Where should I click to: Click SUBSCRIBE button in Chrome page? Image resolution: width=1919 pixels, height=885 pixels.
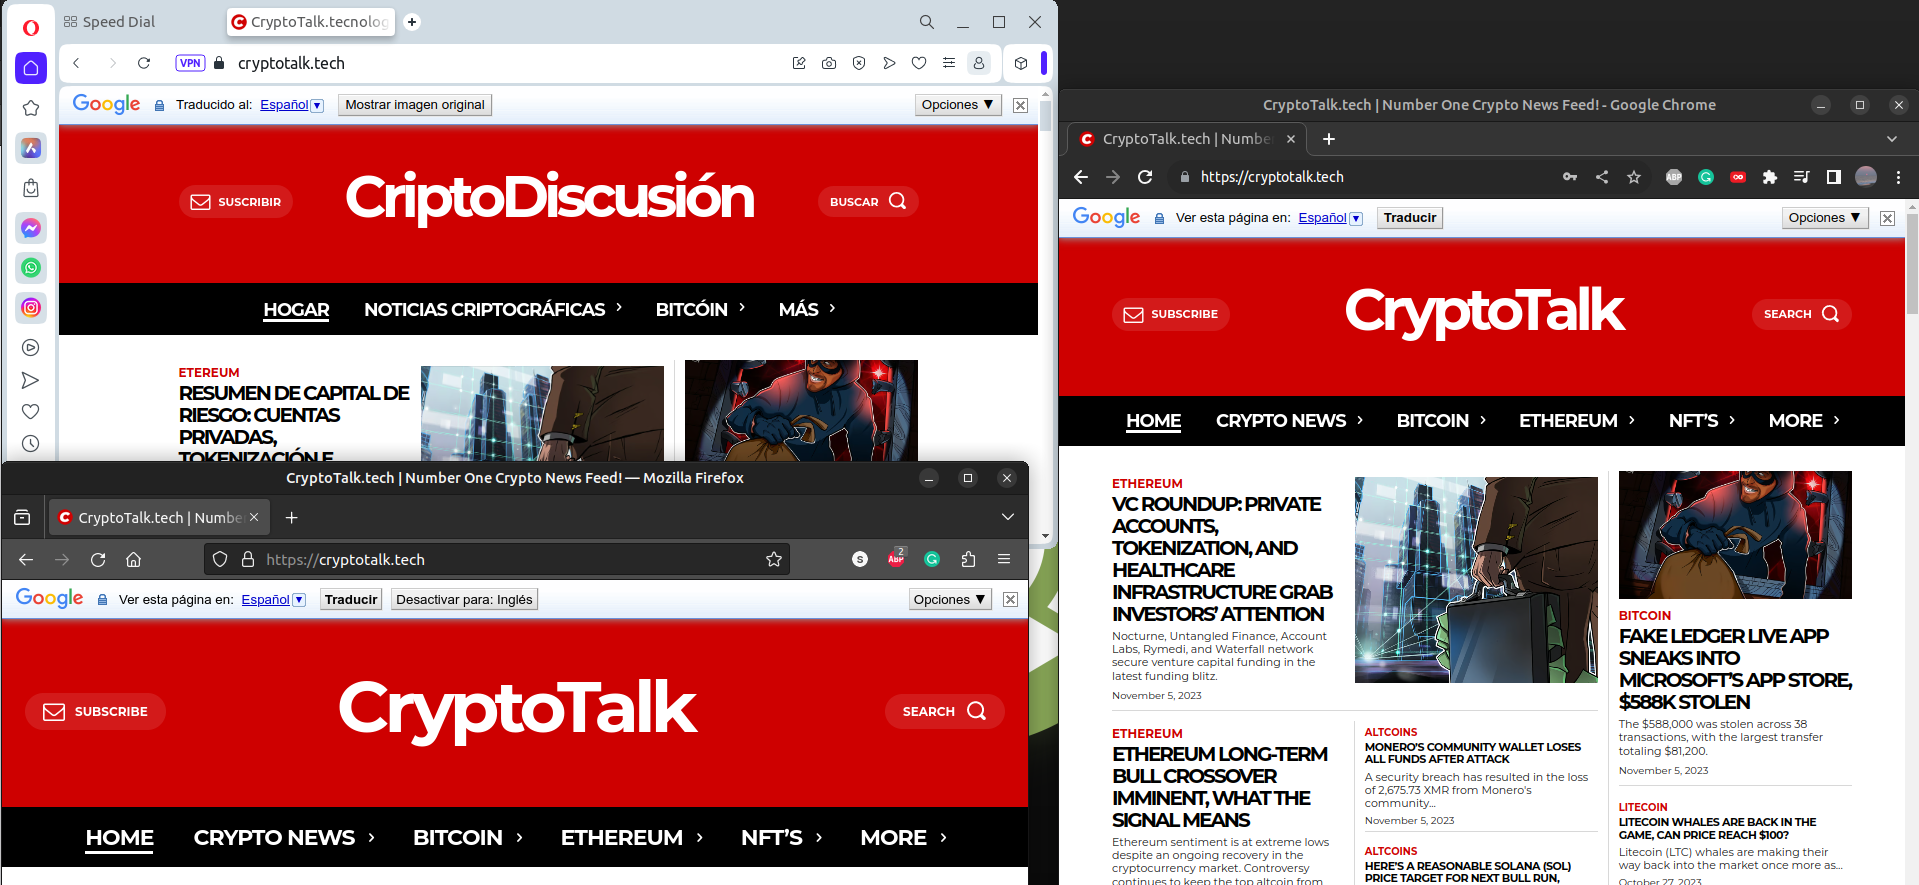coord(1171,314)
